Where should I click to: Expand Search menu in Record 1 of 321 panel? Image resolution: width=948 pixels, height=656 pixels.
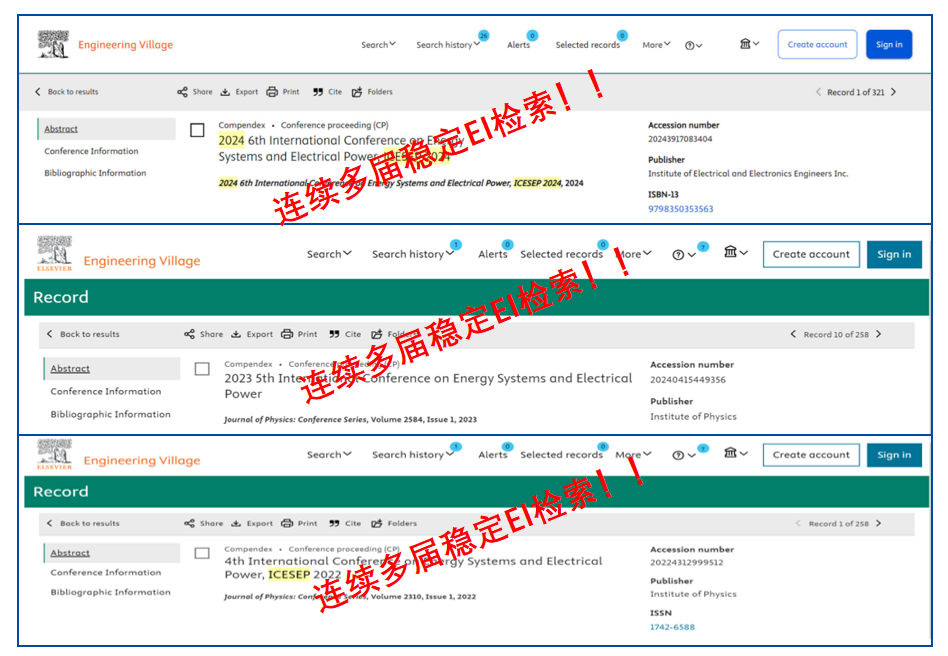tap(378, 45)
